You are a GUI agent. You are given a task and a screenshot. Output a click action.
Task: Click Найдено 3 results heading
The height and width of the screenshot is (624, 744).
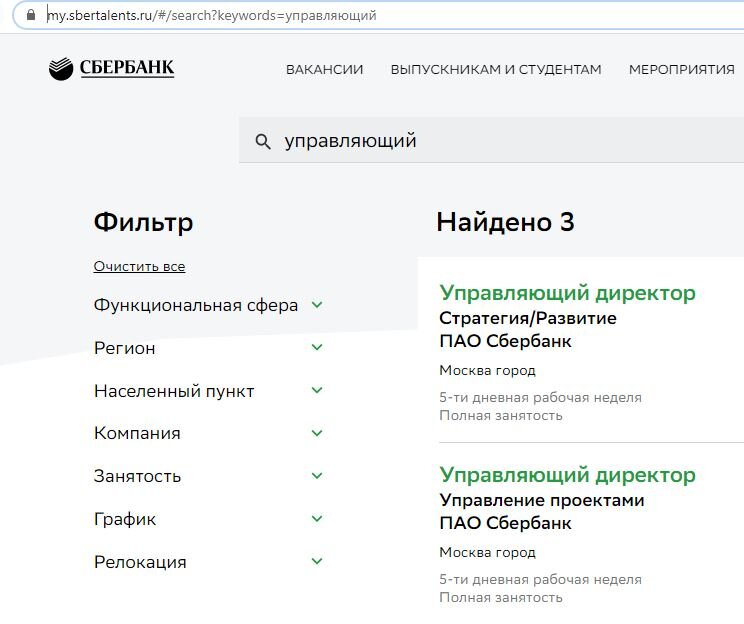tap(505, 222)
